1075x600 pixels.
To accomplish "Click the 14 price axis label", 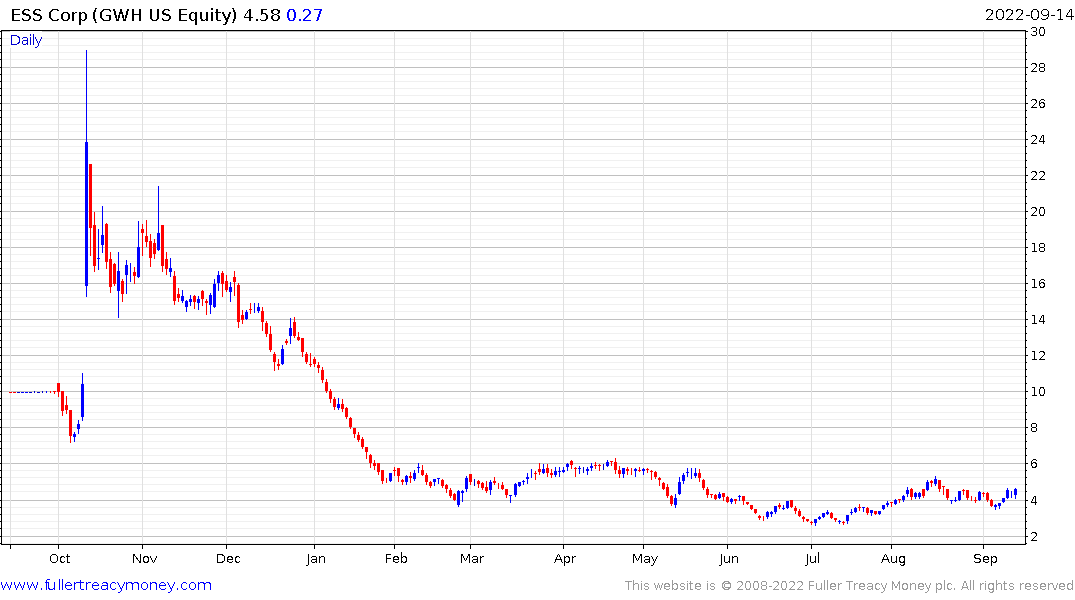I will click(x=1038, y=320).
